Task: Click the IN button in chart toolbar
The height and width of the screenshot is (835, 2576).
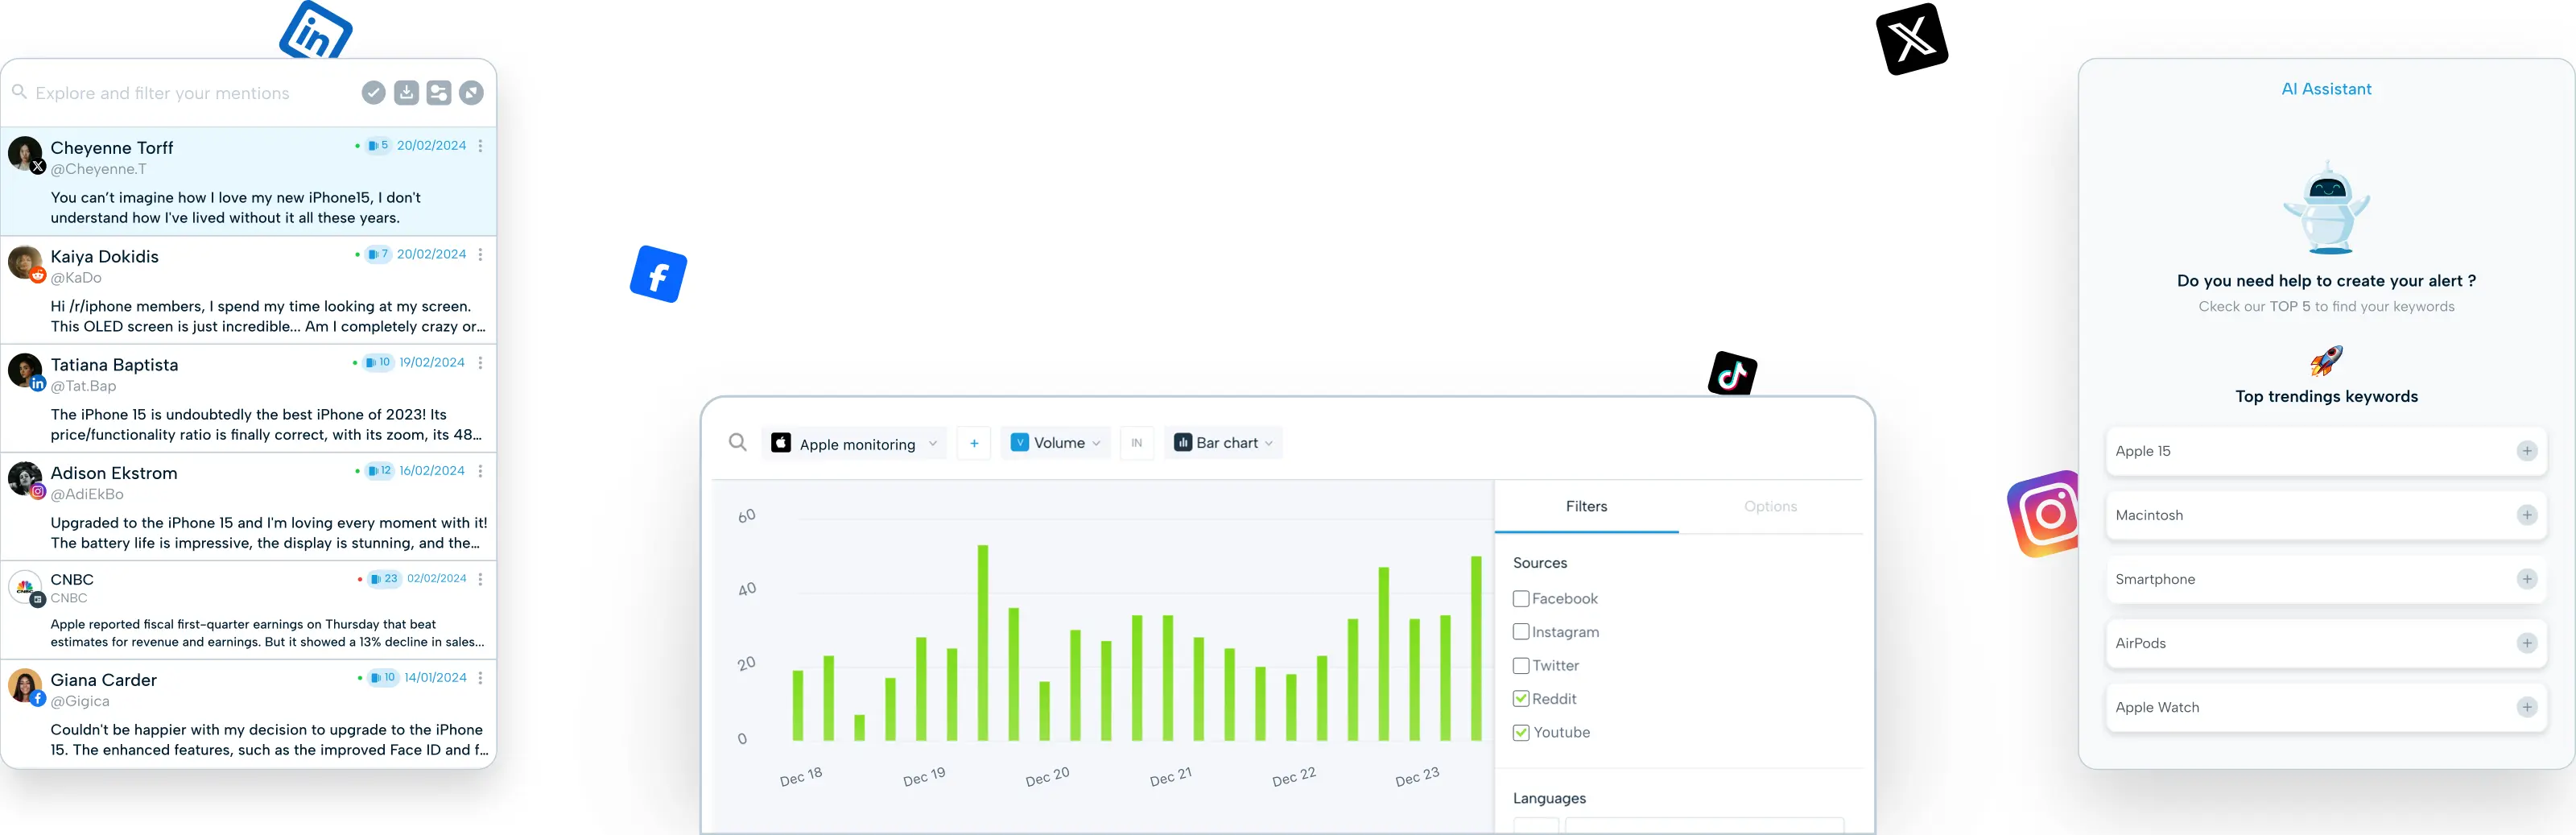Action: click(x=1137, y=443)
